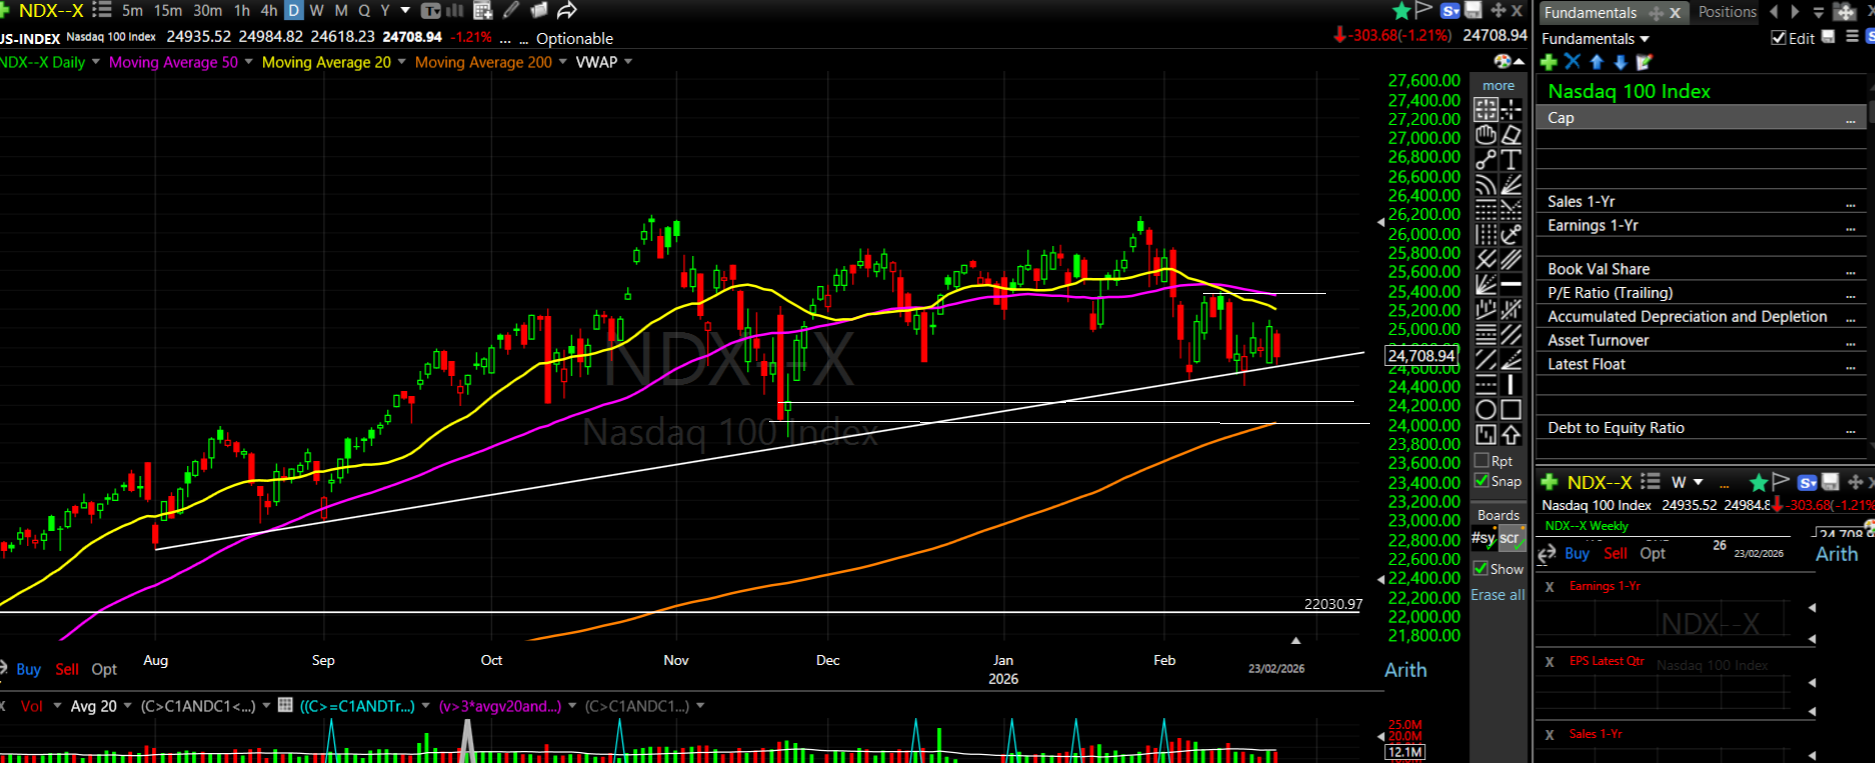This screenshot has width=1875, height=768.
Task: Click the add-to-layout grid icon
Action: tap(483, 11)
